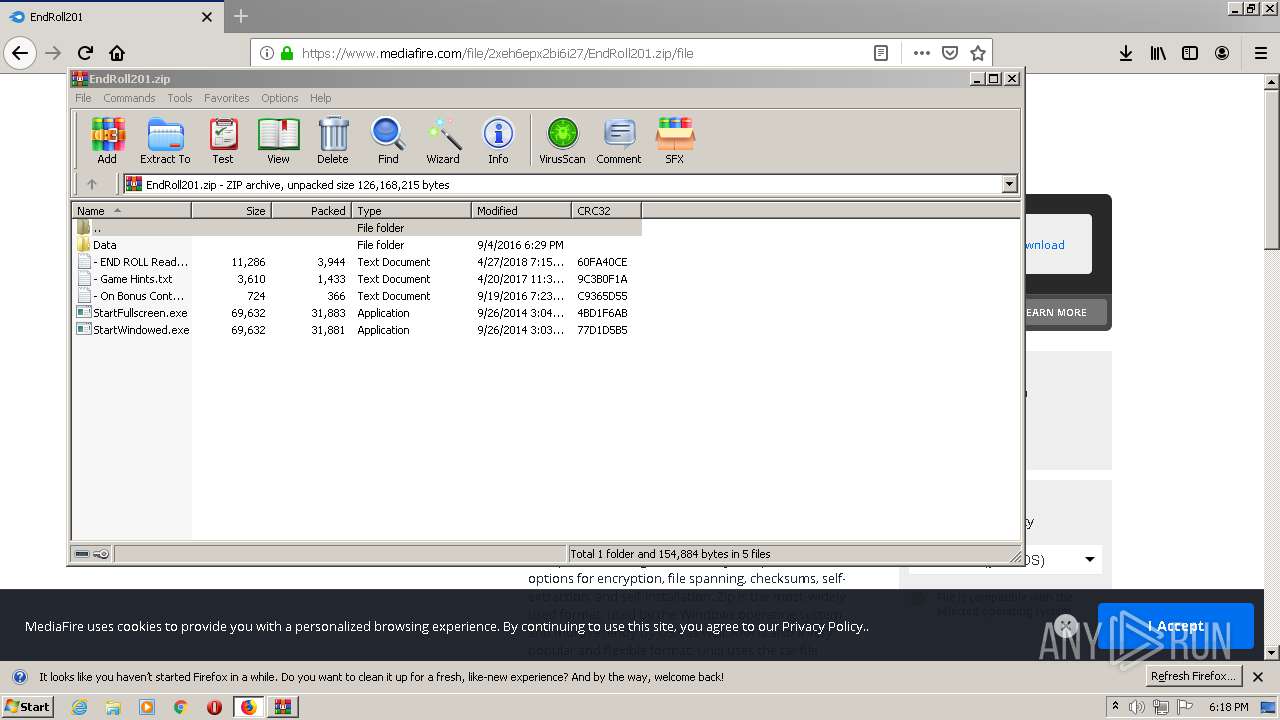Click the View file icon
This screenshot has height=720, width=1280.
[x=278, y=140]
